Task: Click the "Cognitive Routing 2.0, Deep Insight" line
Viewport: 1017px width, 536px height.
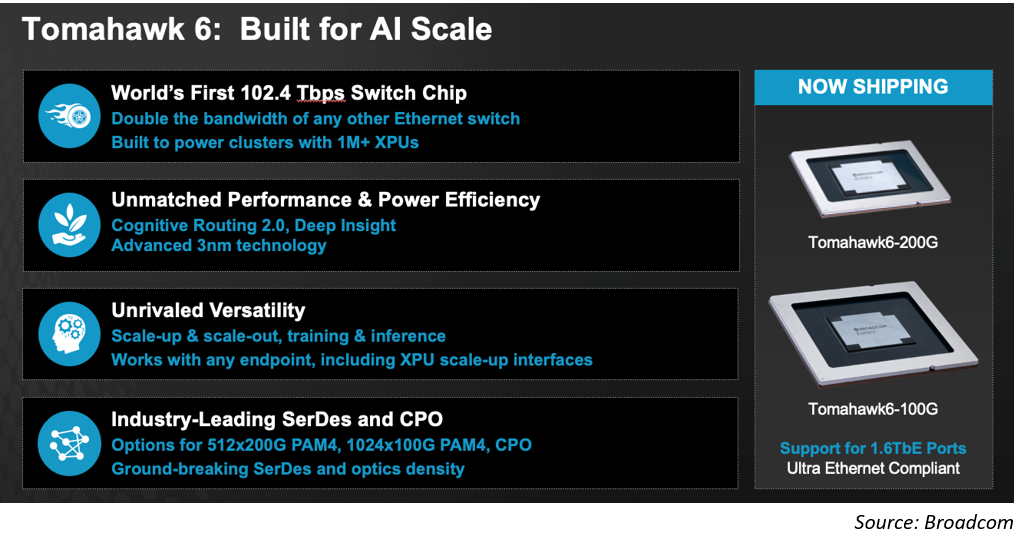Action: [253, 225]
